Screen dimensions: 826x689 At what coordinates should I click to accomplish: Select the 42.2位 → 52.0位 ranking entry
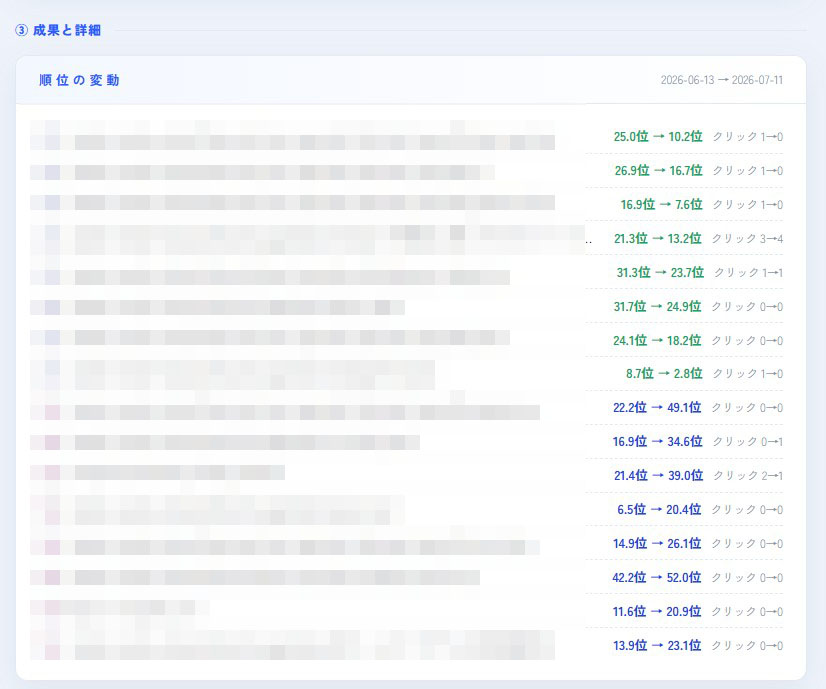pos(657,578)
